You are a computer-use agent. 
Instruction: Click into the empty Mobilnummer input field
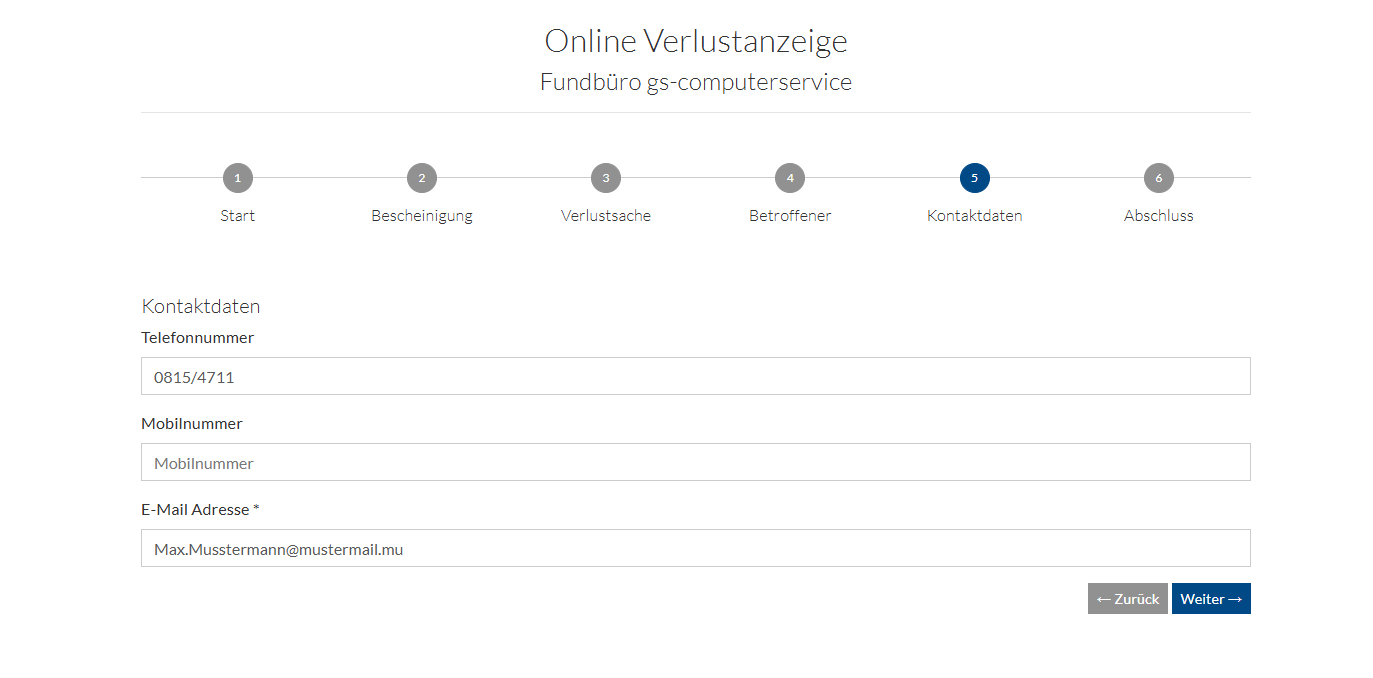tap(695, 463)
